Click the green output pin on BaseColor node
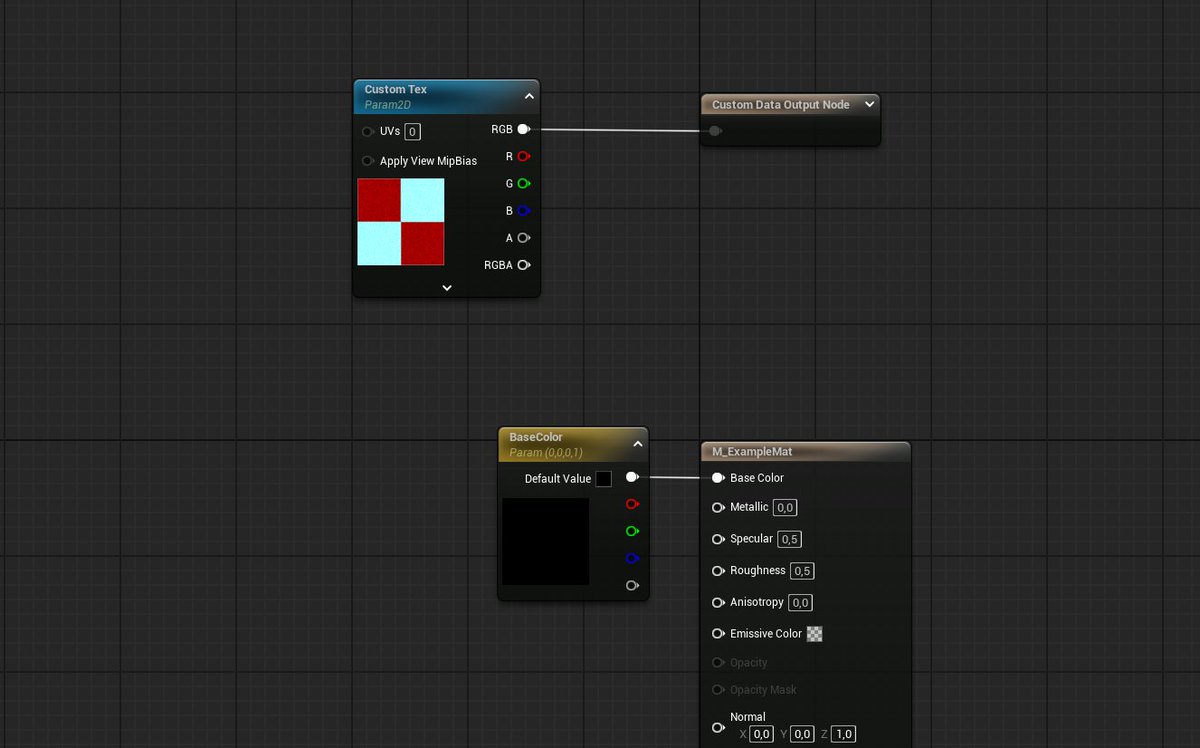 (631, 531)
